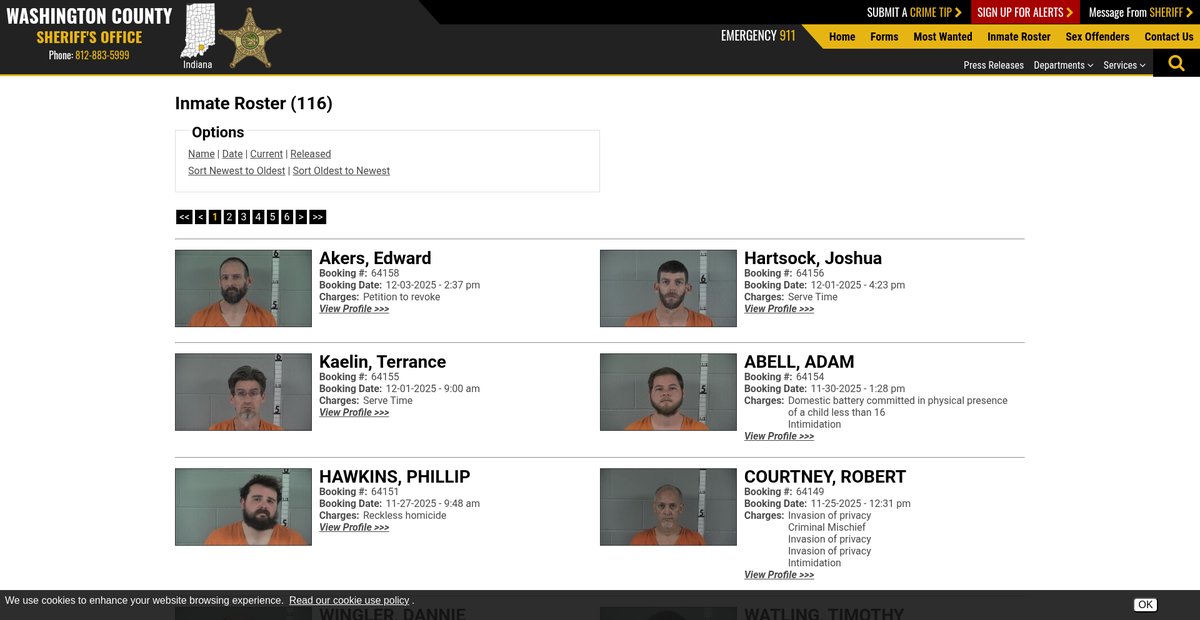
Task: Go to page 5 of roster
Action: click(272, 217)
